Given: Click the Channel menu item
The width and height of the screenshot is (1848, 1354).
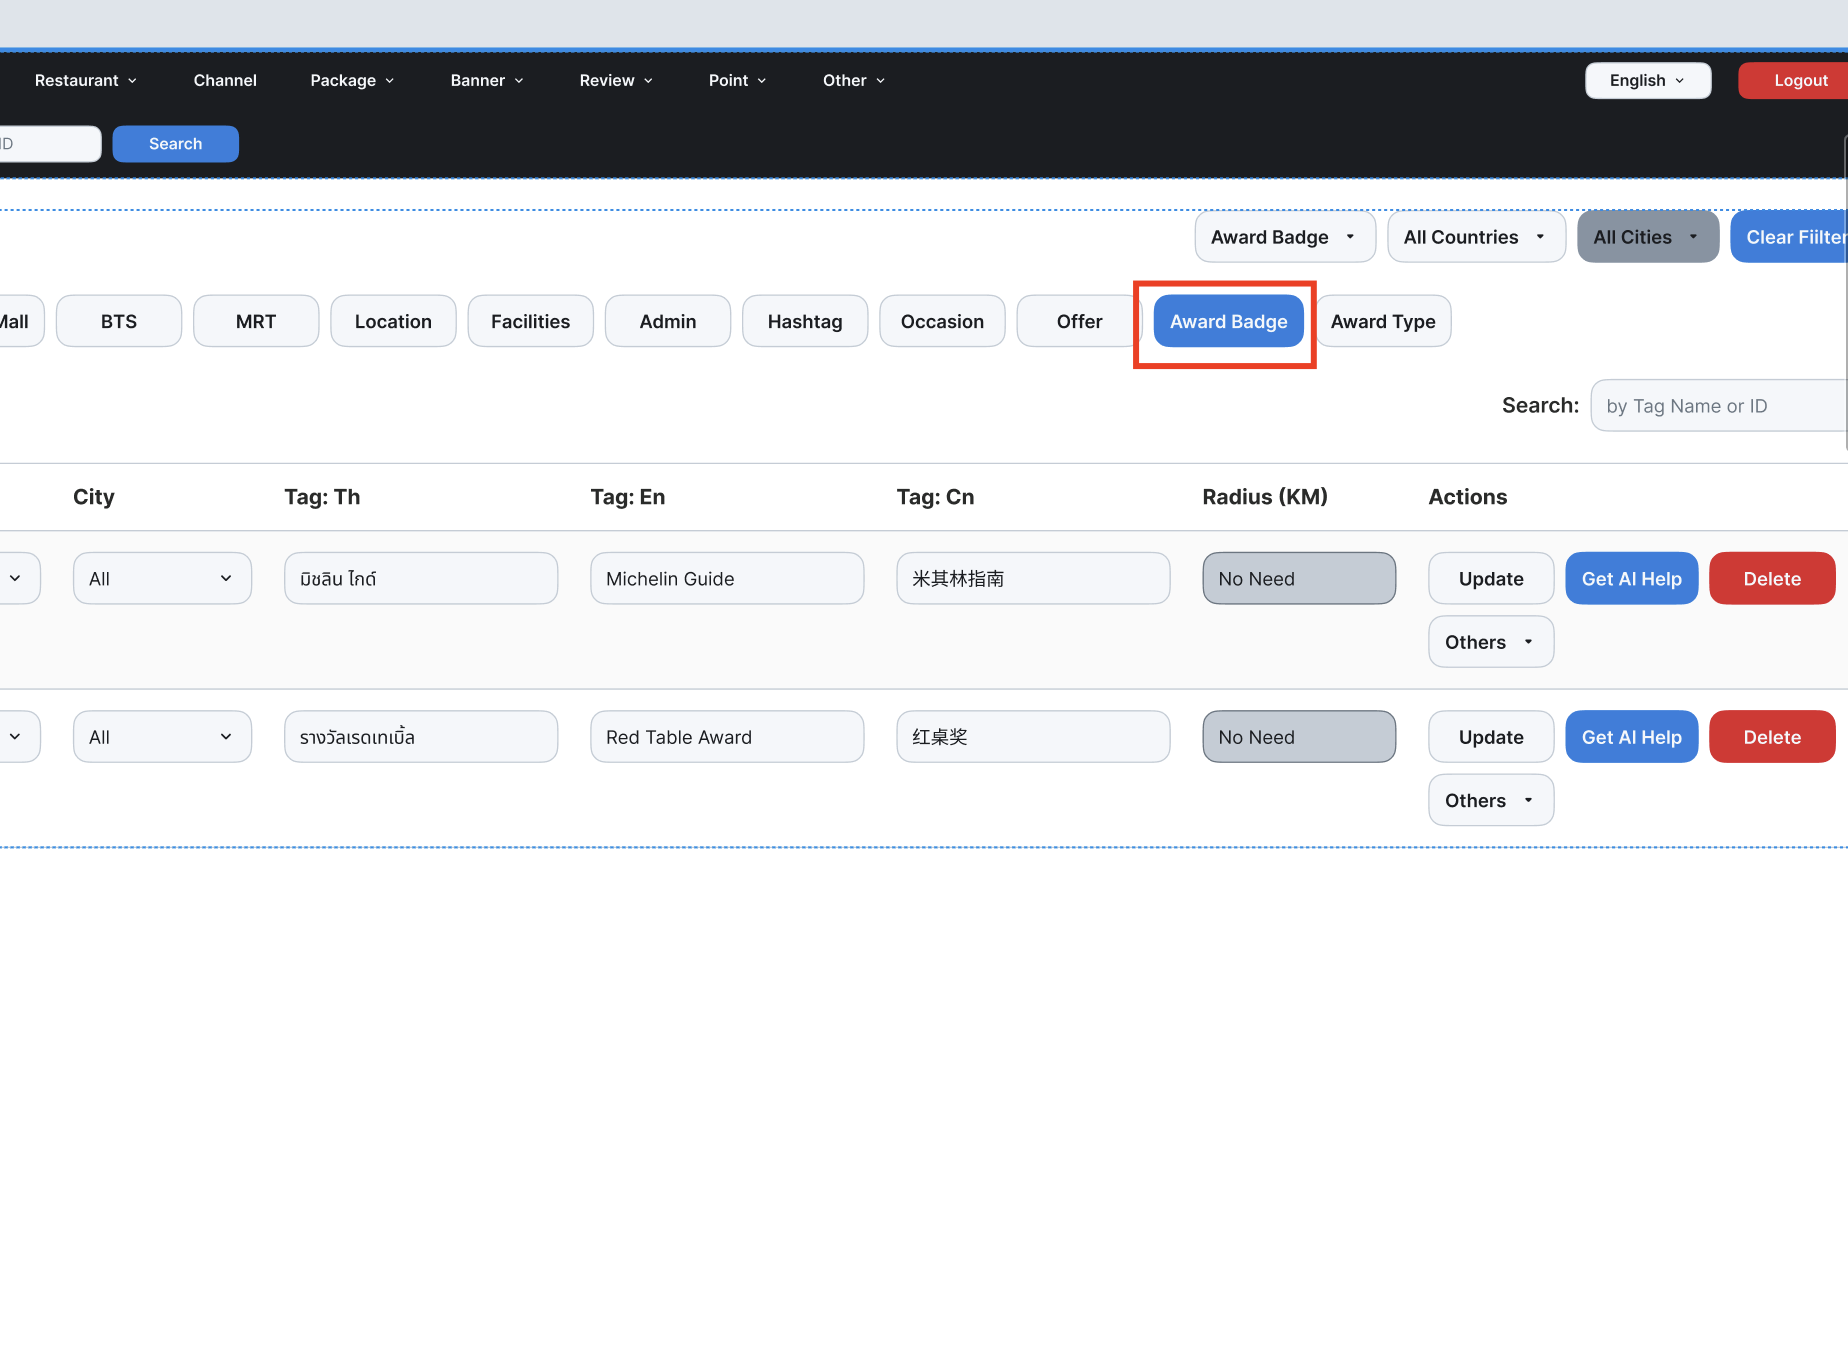Looking at the screenshot, I should coord(225,80).
